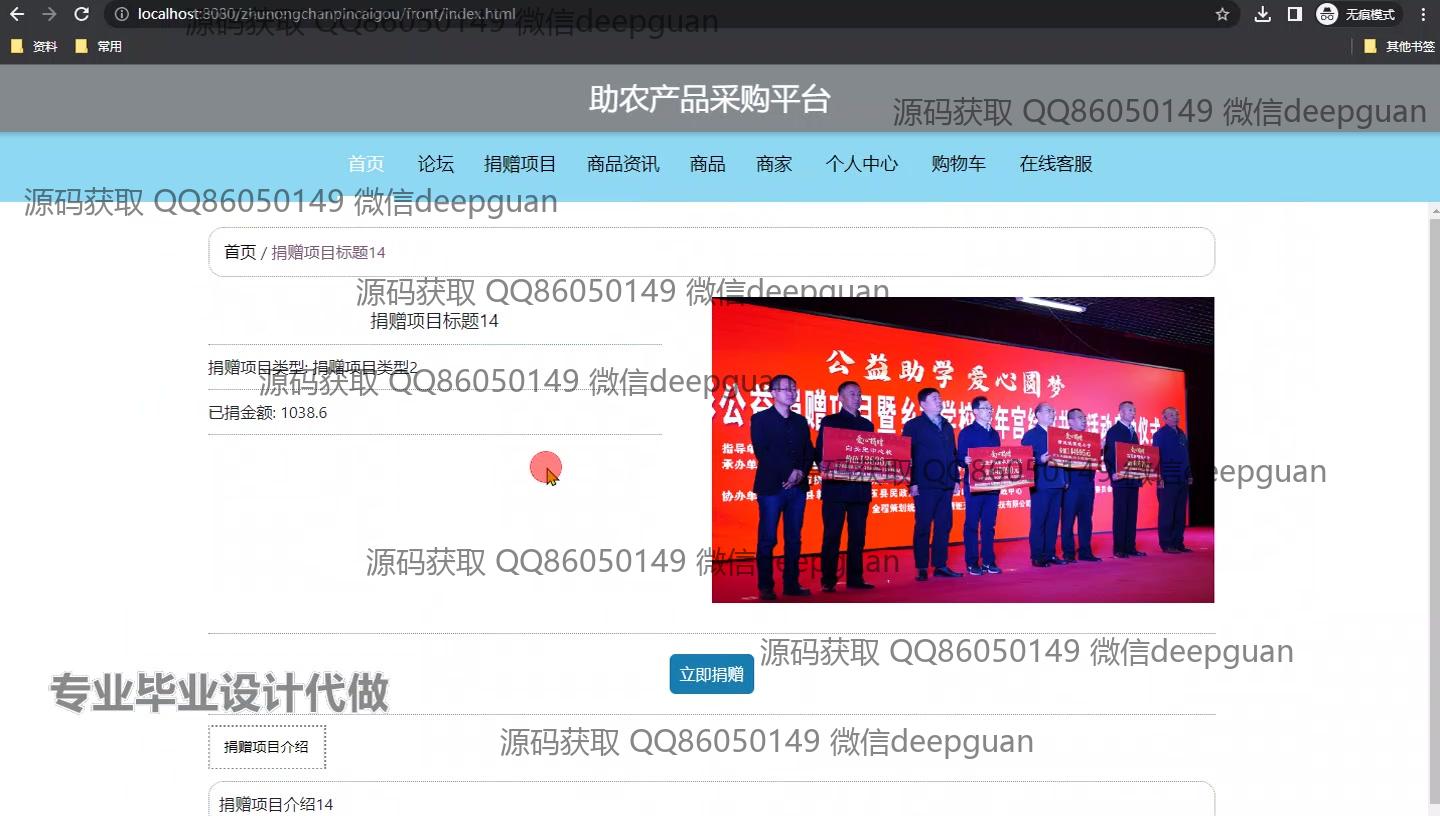This screenshot has width=1440, height=816.
Task: Click the 捐赠项目标题14 breadcrumb text
Action: 329,252
